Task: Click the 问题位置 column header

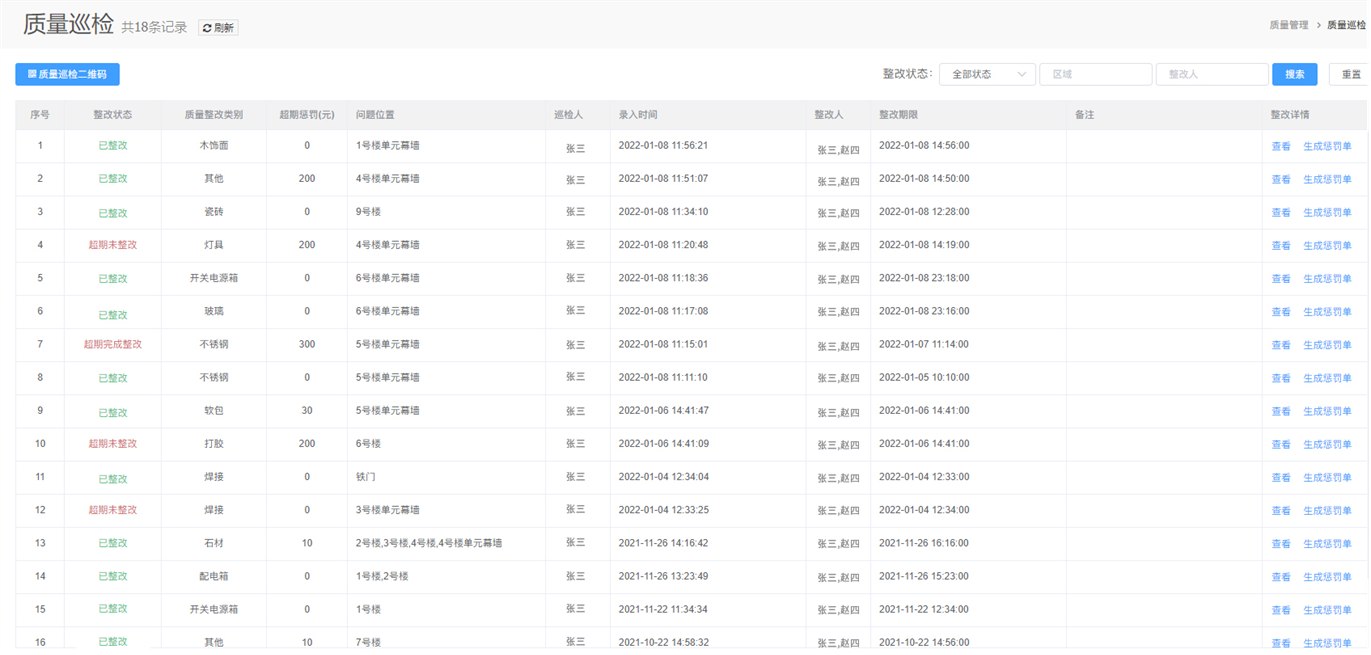Action: pos(375,115)
